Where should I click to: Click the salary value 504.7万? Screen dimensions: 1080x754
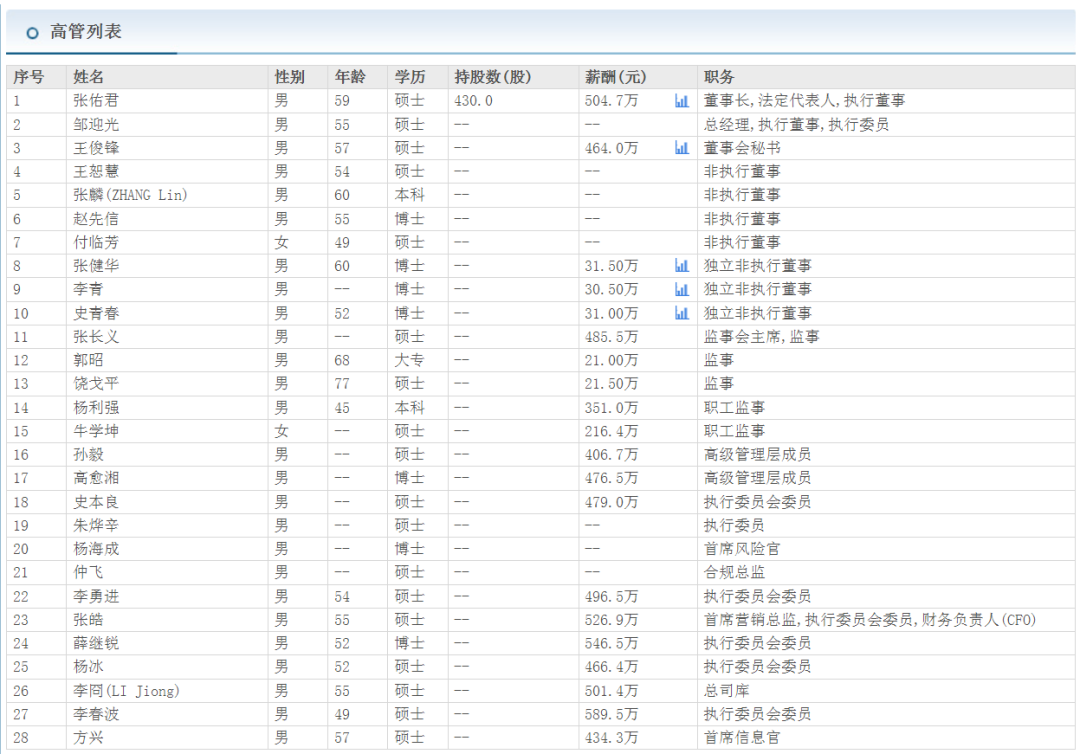(611, 101)
